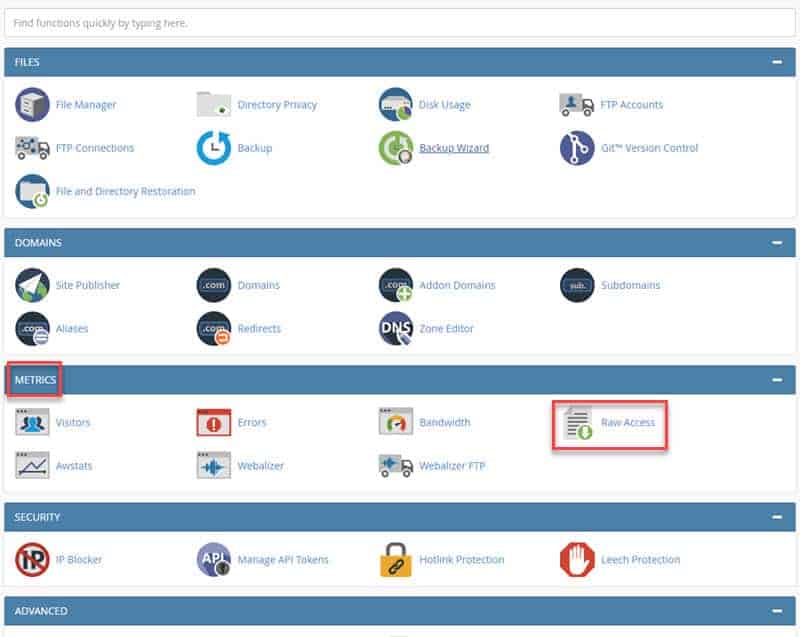Click the Manage API Tokens icon

[x=214, y=559]
